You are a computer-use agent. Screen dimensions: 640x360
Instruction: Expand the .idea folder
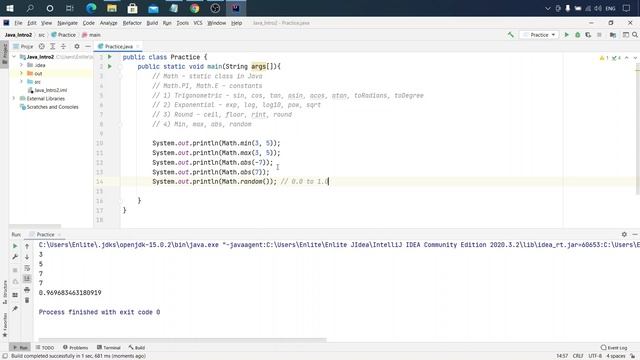[x=21, y=65]
